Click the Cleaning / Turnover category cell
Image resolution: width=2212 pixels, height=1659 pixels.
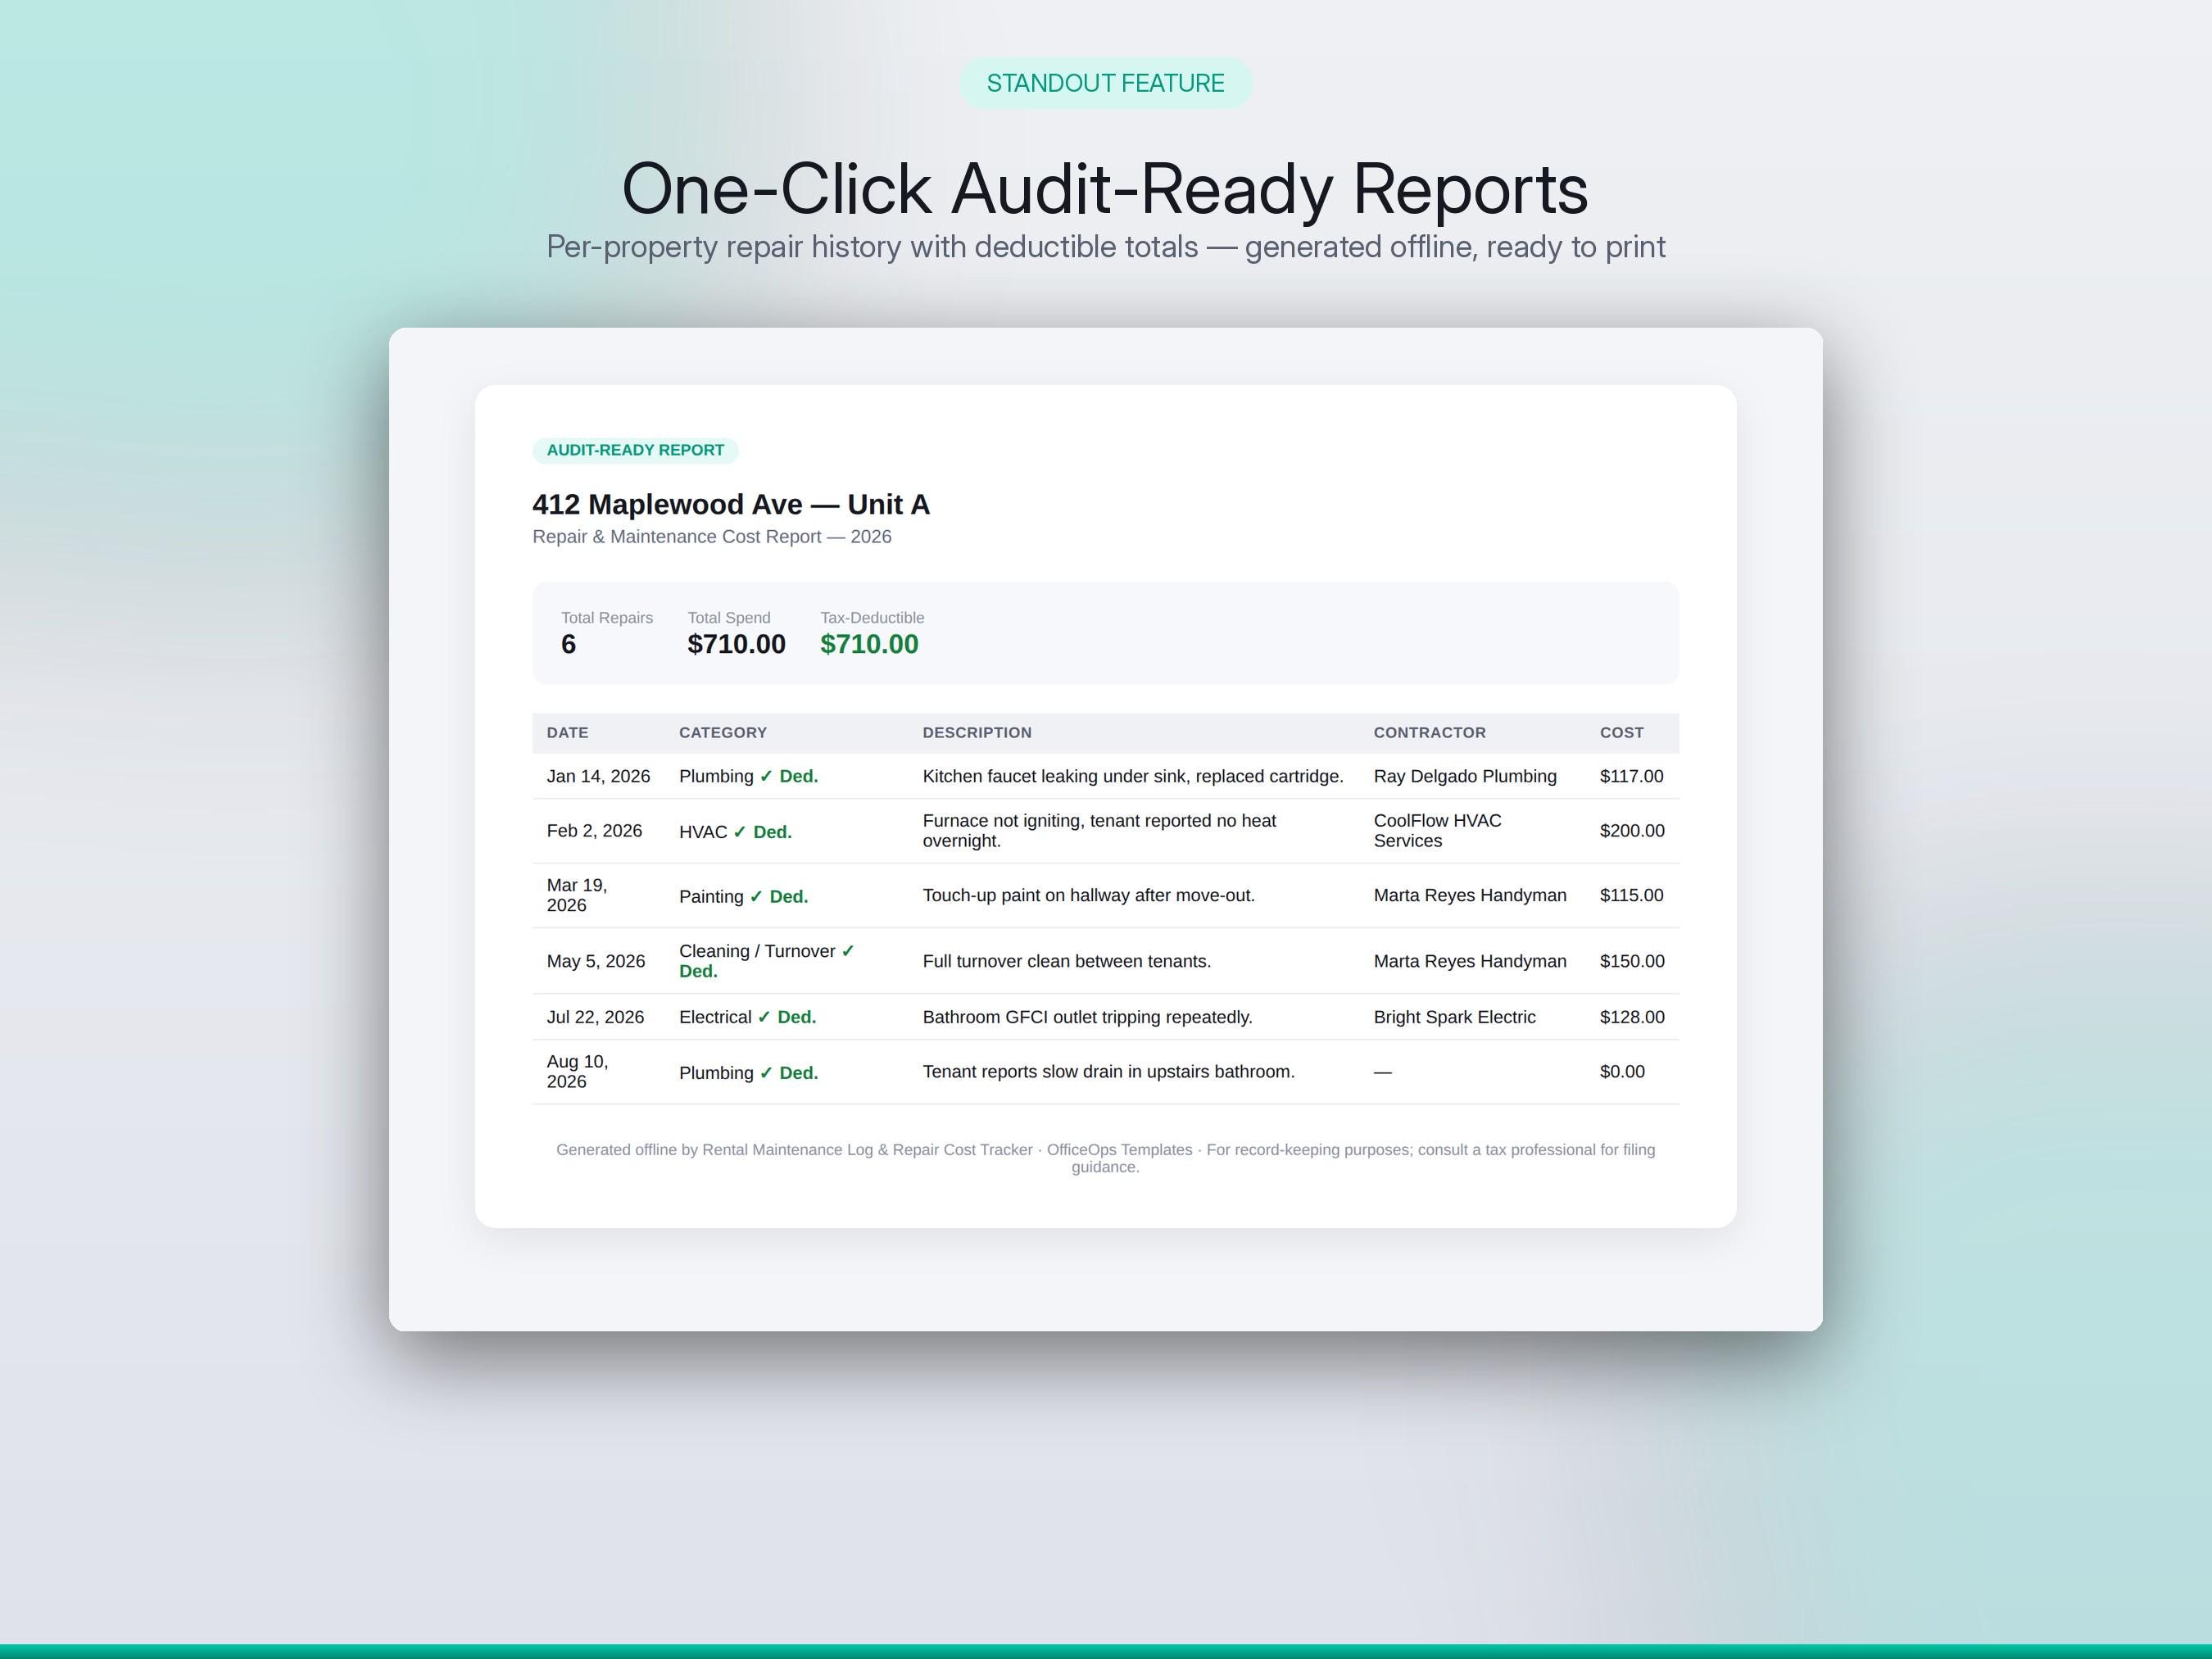[x=767, y=961]
